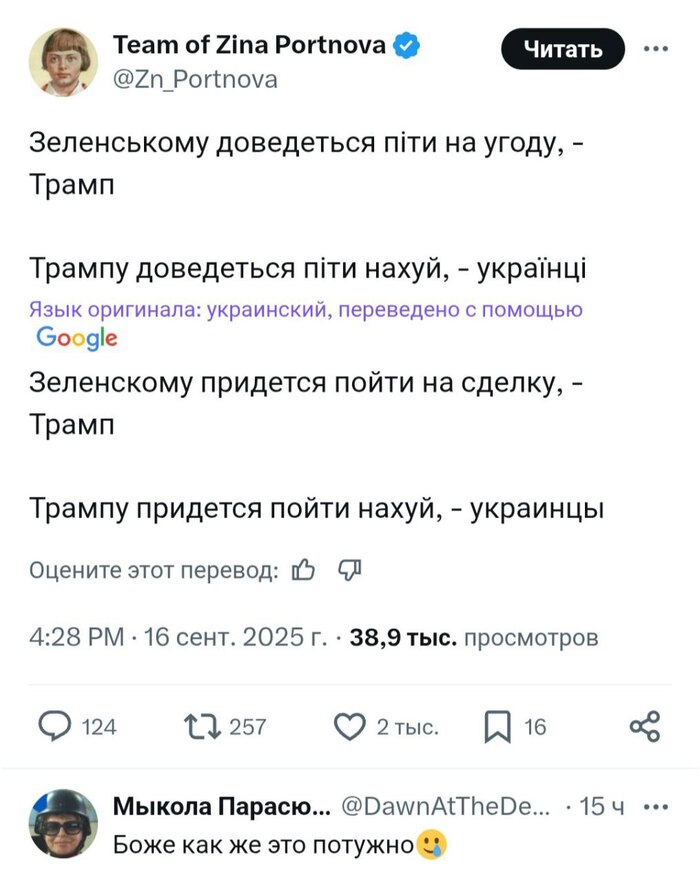Click the @Zn_Portnova handle

click(194, 79)
